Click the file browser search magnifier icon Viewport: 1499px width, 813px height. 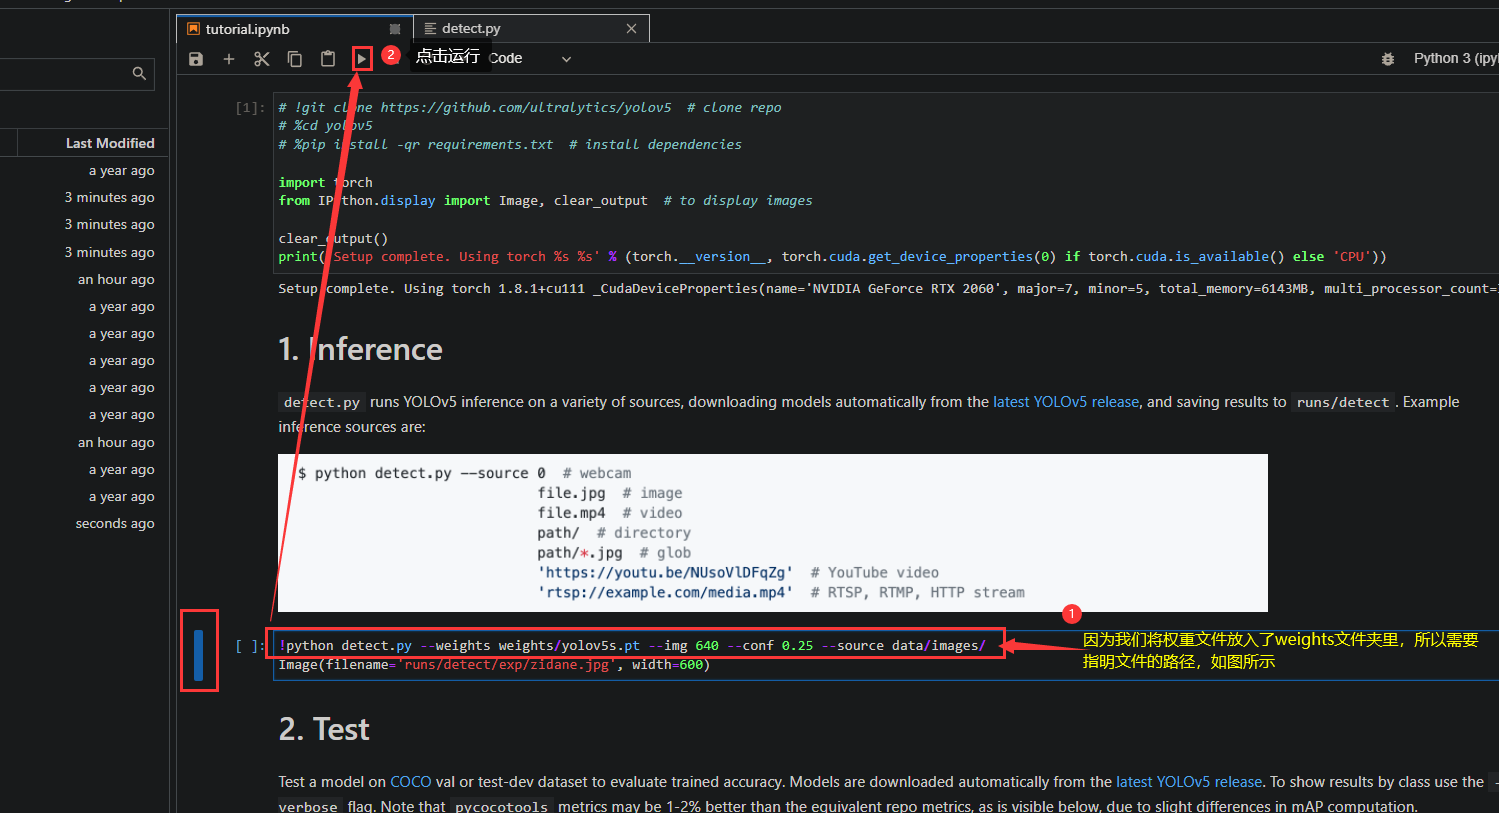pyautogui.click(x=139, y=73)
